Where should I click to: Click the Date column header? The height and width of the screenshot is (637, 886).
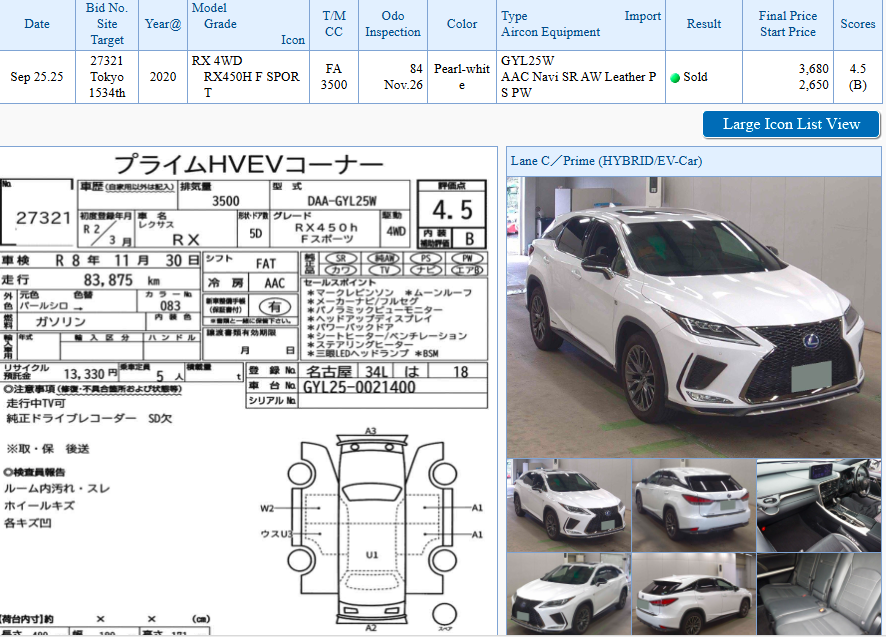[x=37, y=24]
